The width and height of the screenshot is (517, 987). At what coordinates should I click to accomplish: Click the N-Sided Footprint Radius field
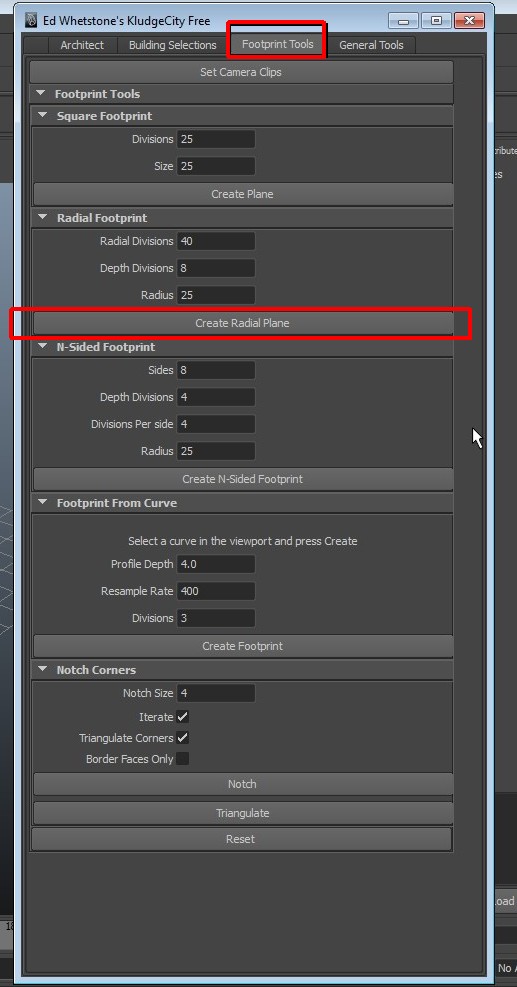pos(216,451)
